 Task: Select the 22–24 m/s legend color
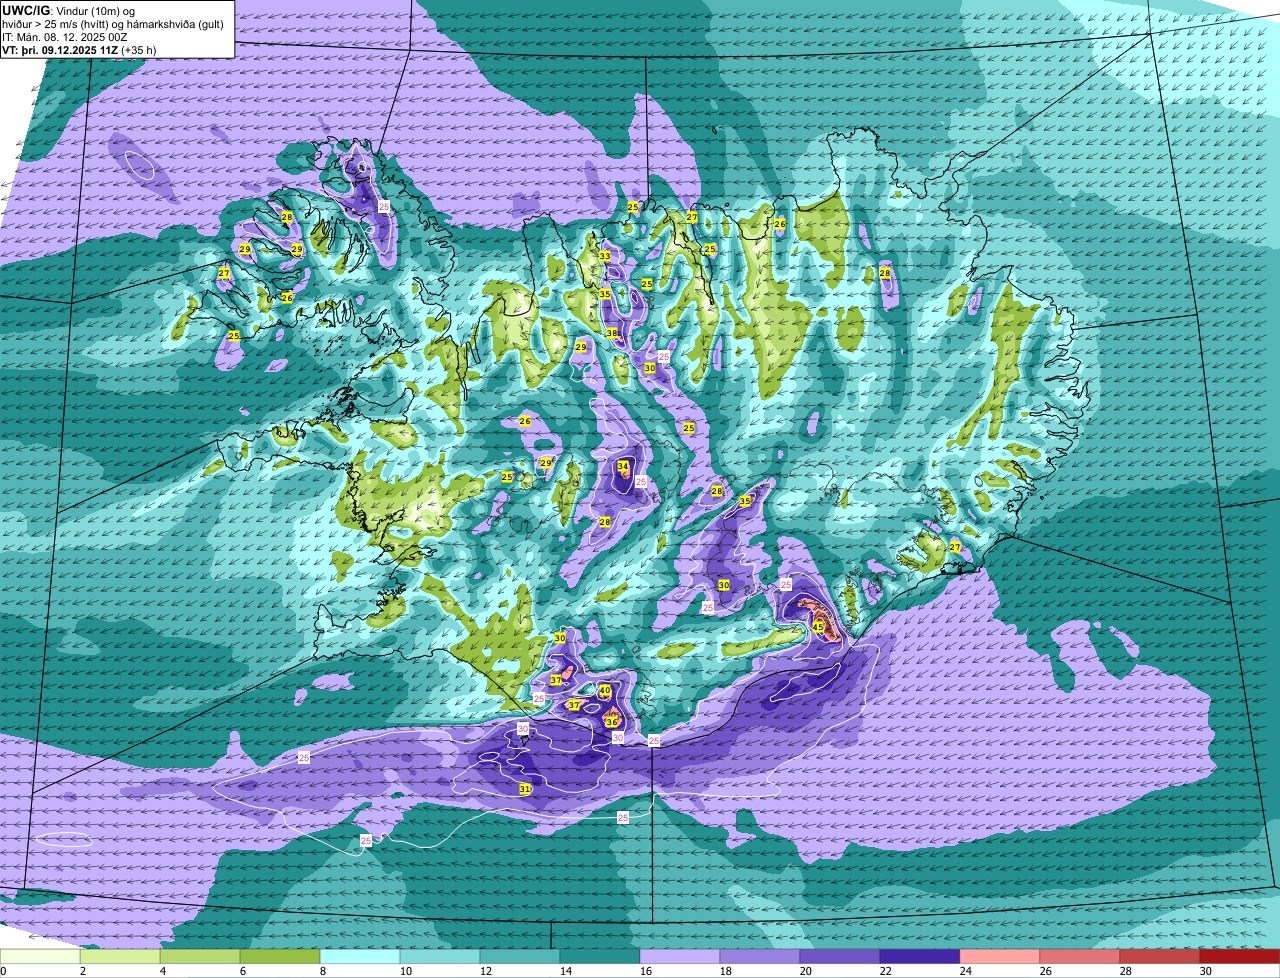coord(920,957)
